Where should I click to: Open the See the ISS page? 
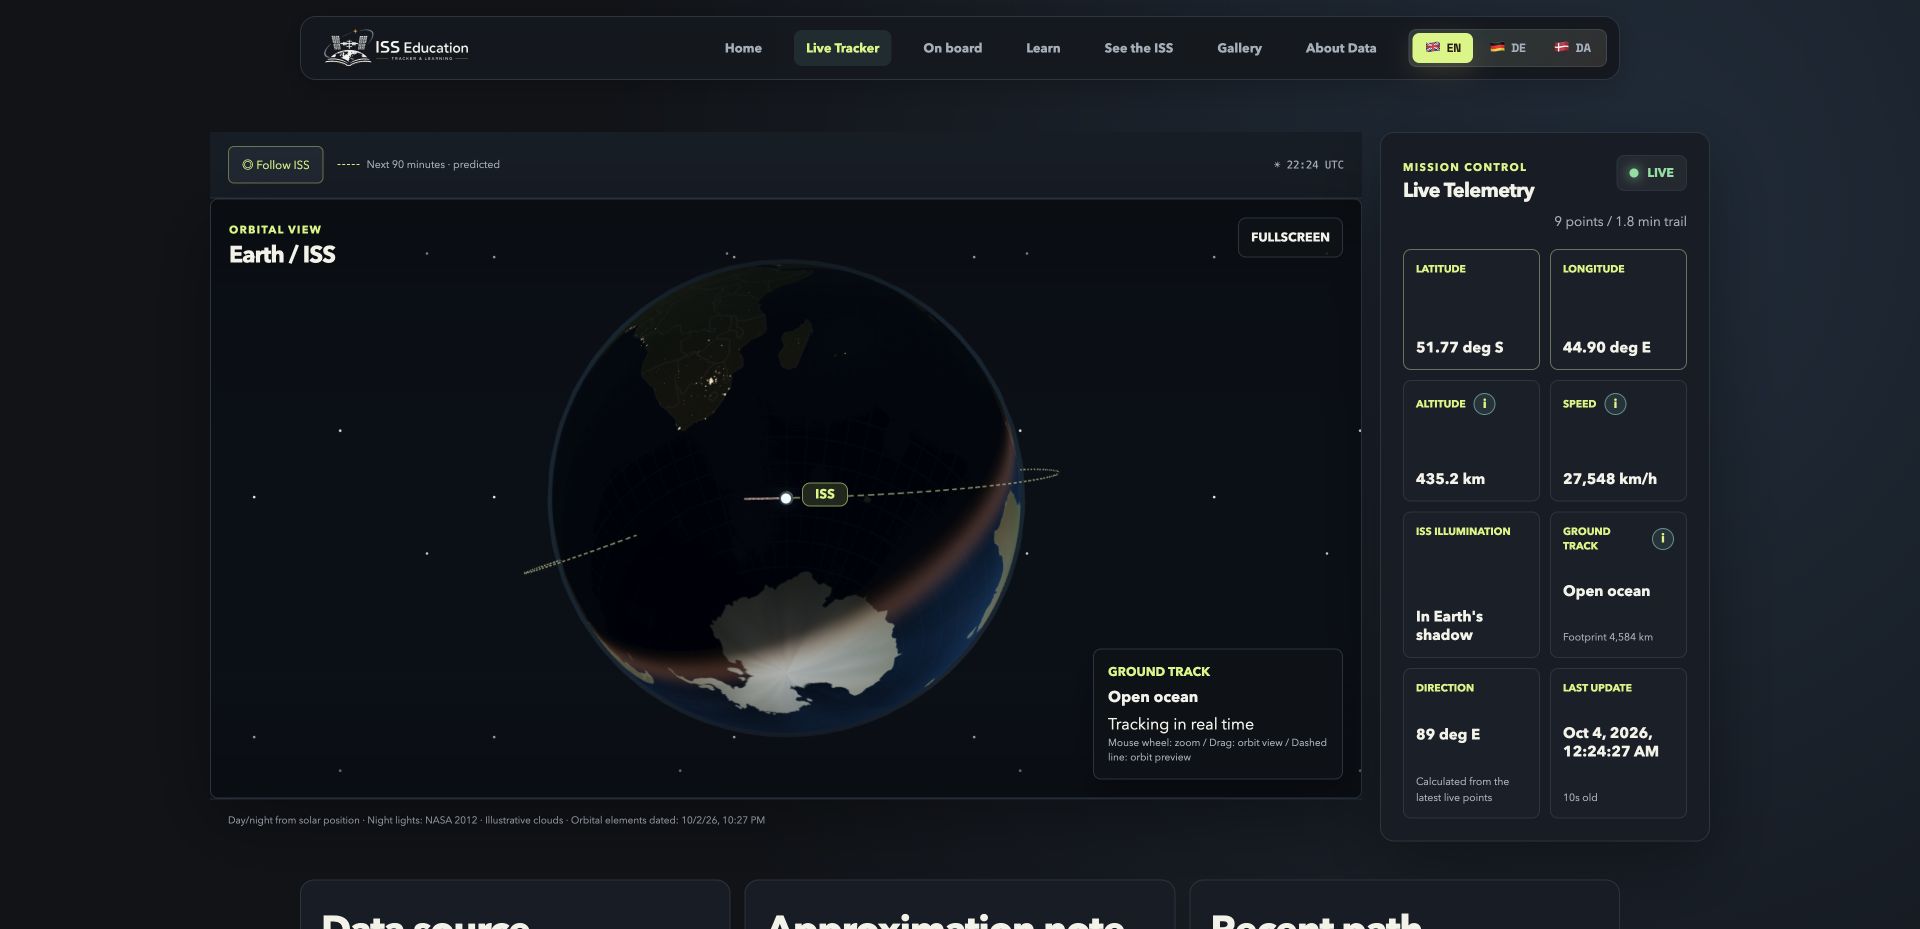(1138, 48)
